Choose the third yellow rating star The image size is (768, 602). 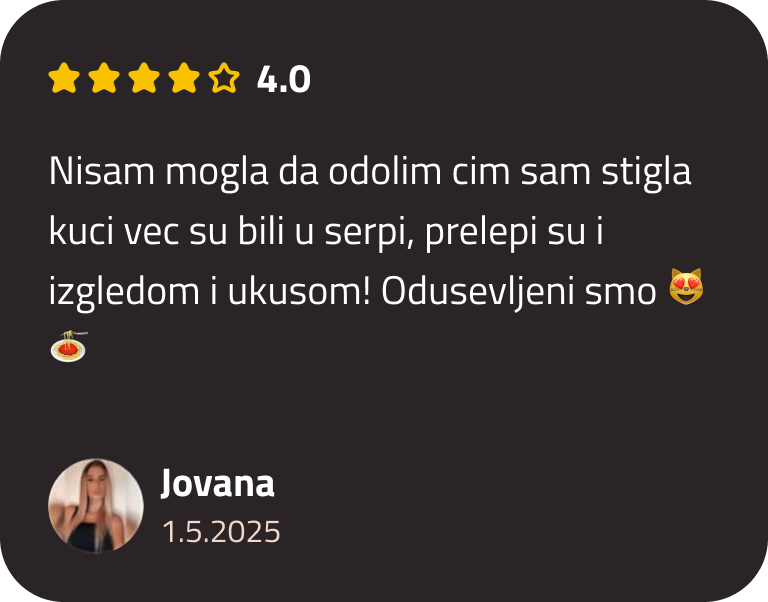[144, 78]
